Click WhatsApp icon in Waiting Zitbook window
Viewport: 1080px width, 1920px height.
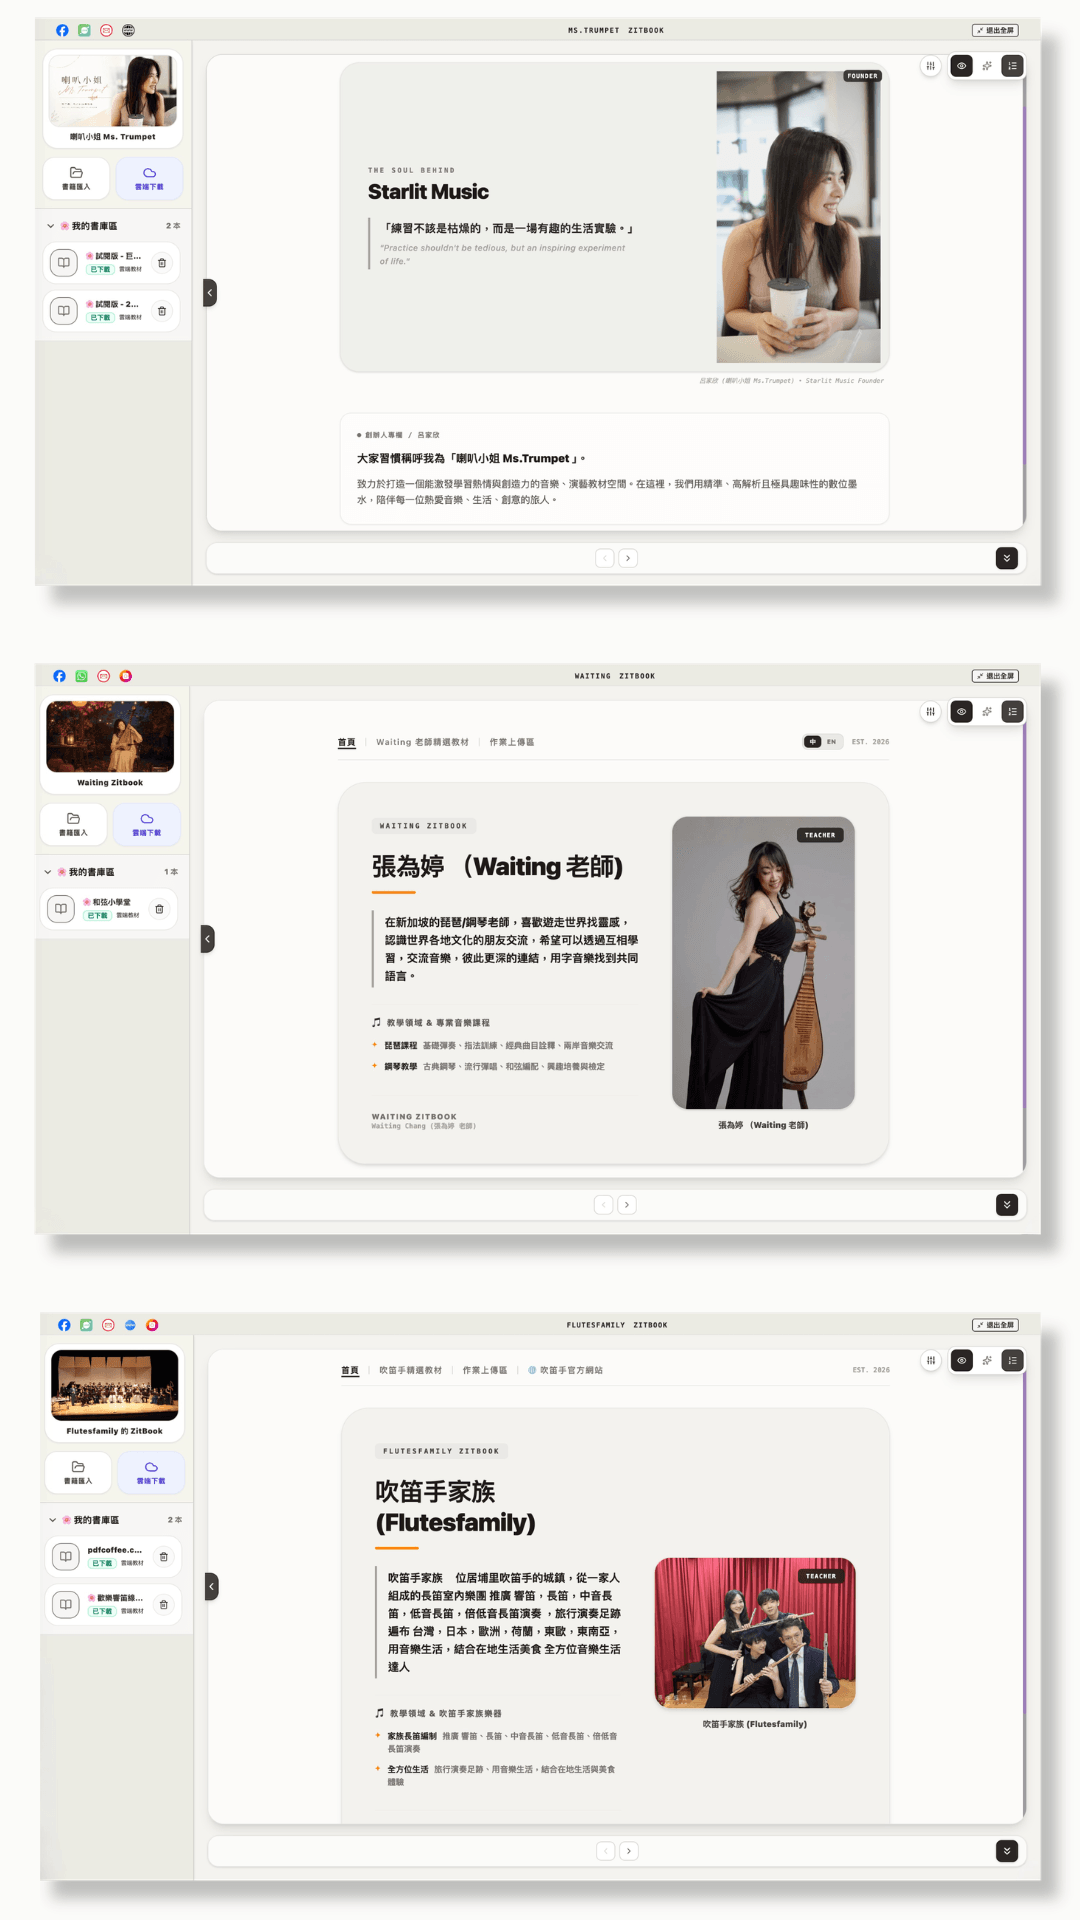[81, 676]
